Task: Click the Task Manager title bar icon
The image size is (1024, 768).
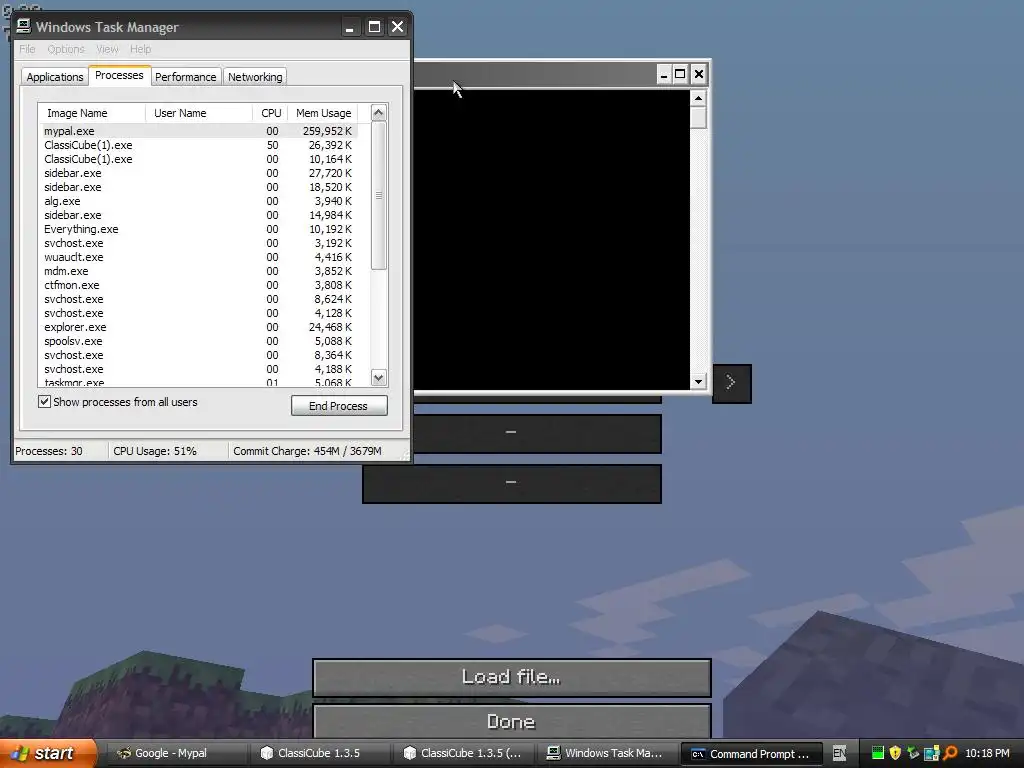Action: (24, 26)
